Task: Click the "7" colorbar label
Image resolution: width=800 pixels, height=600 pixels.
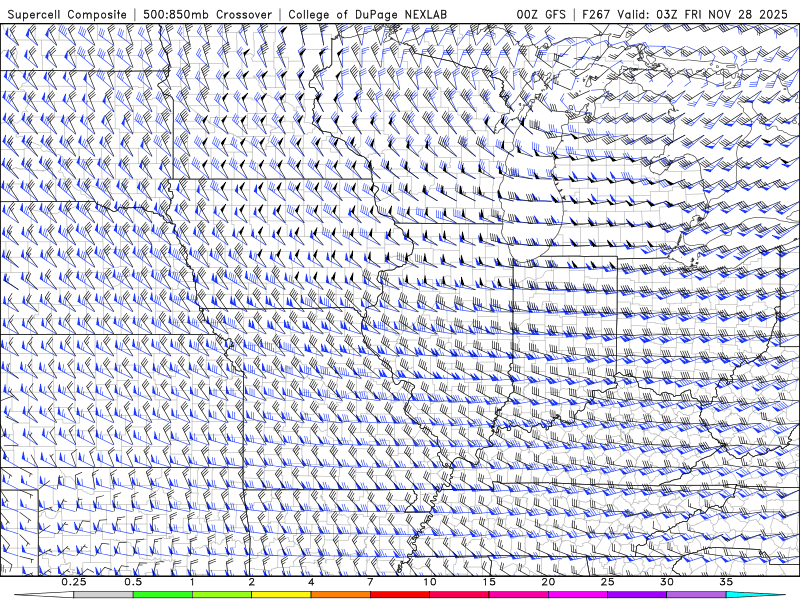Action: click(x=370, y=582)
